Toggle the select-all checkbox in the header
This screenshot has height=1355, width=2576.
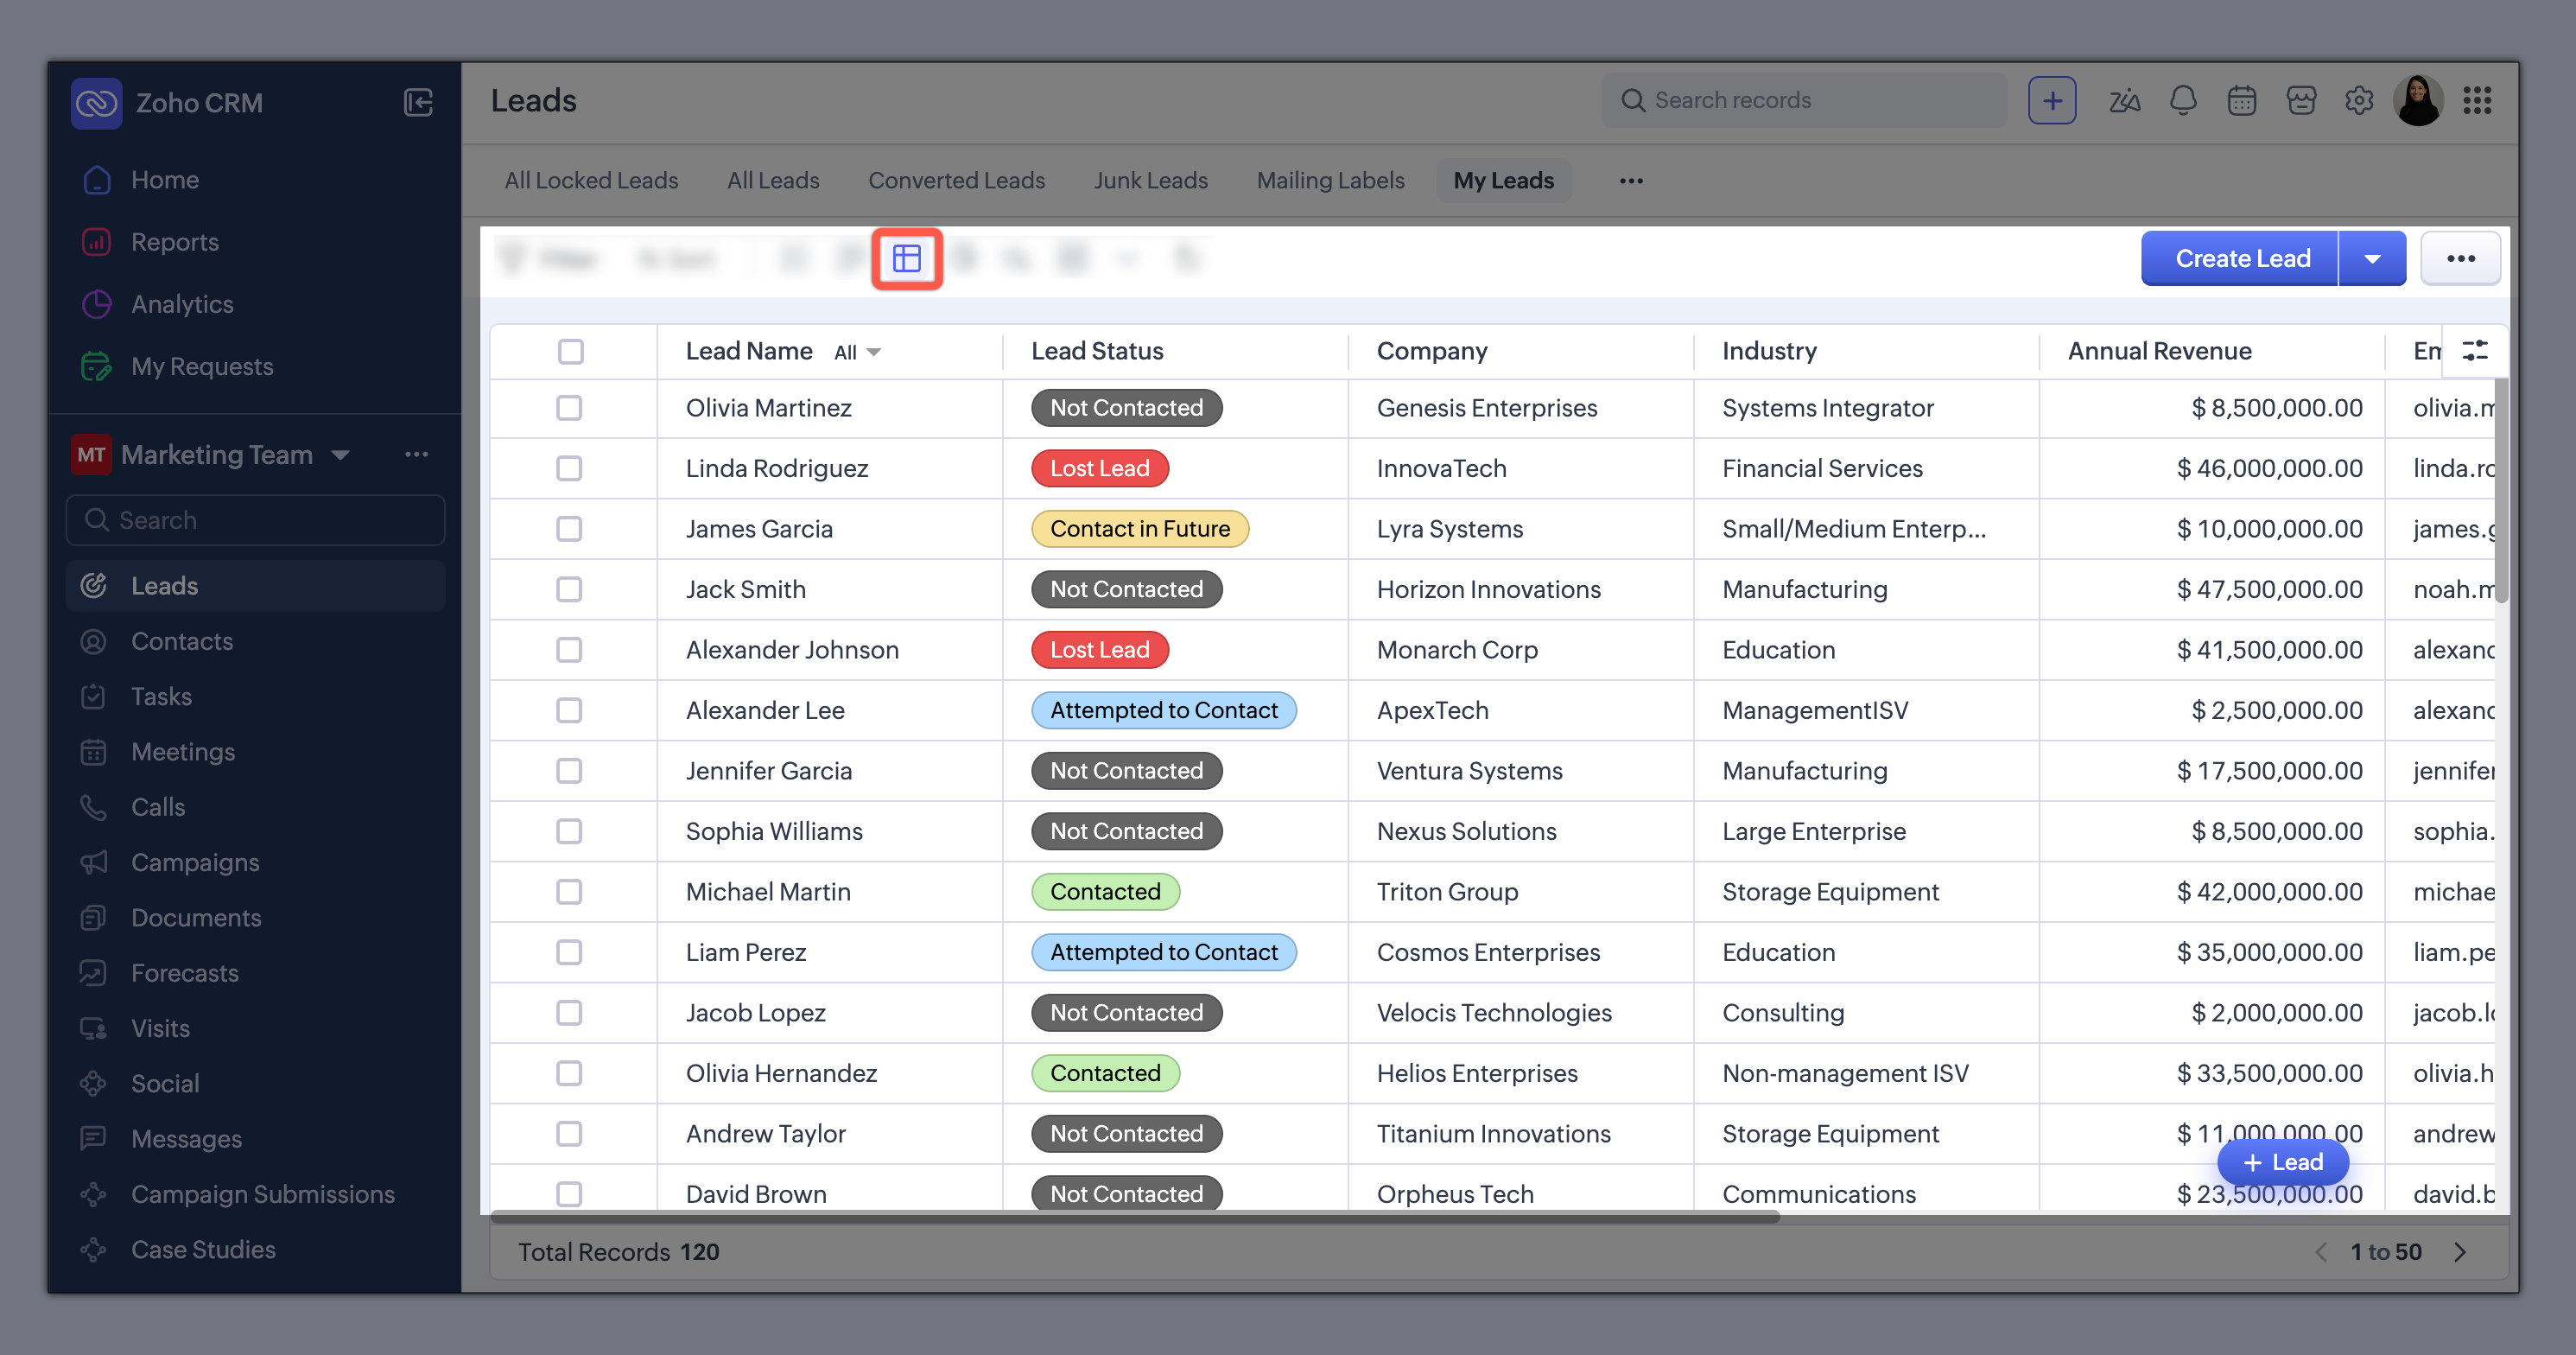coord(570,351)
